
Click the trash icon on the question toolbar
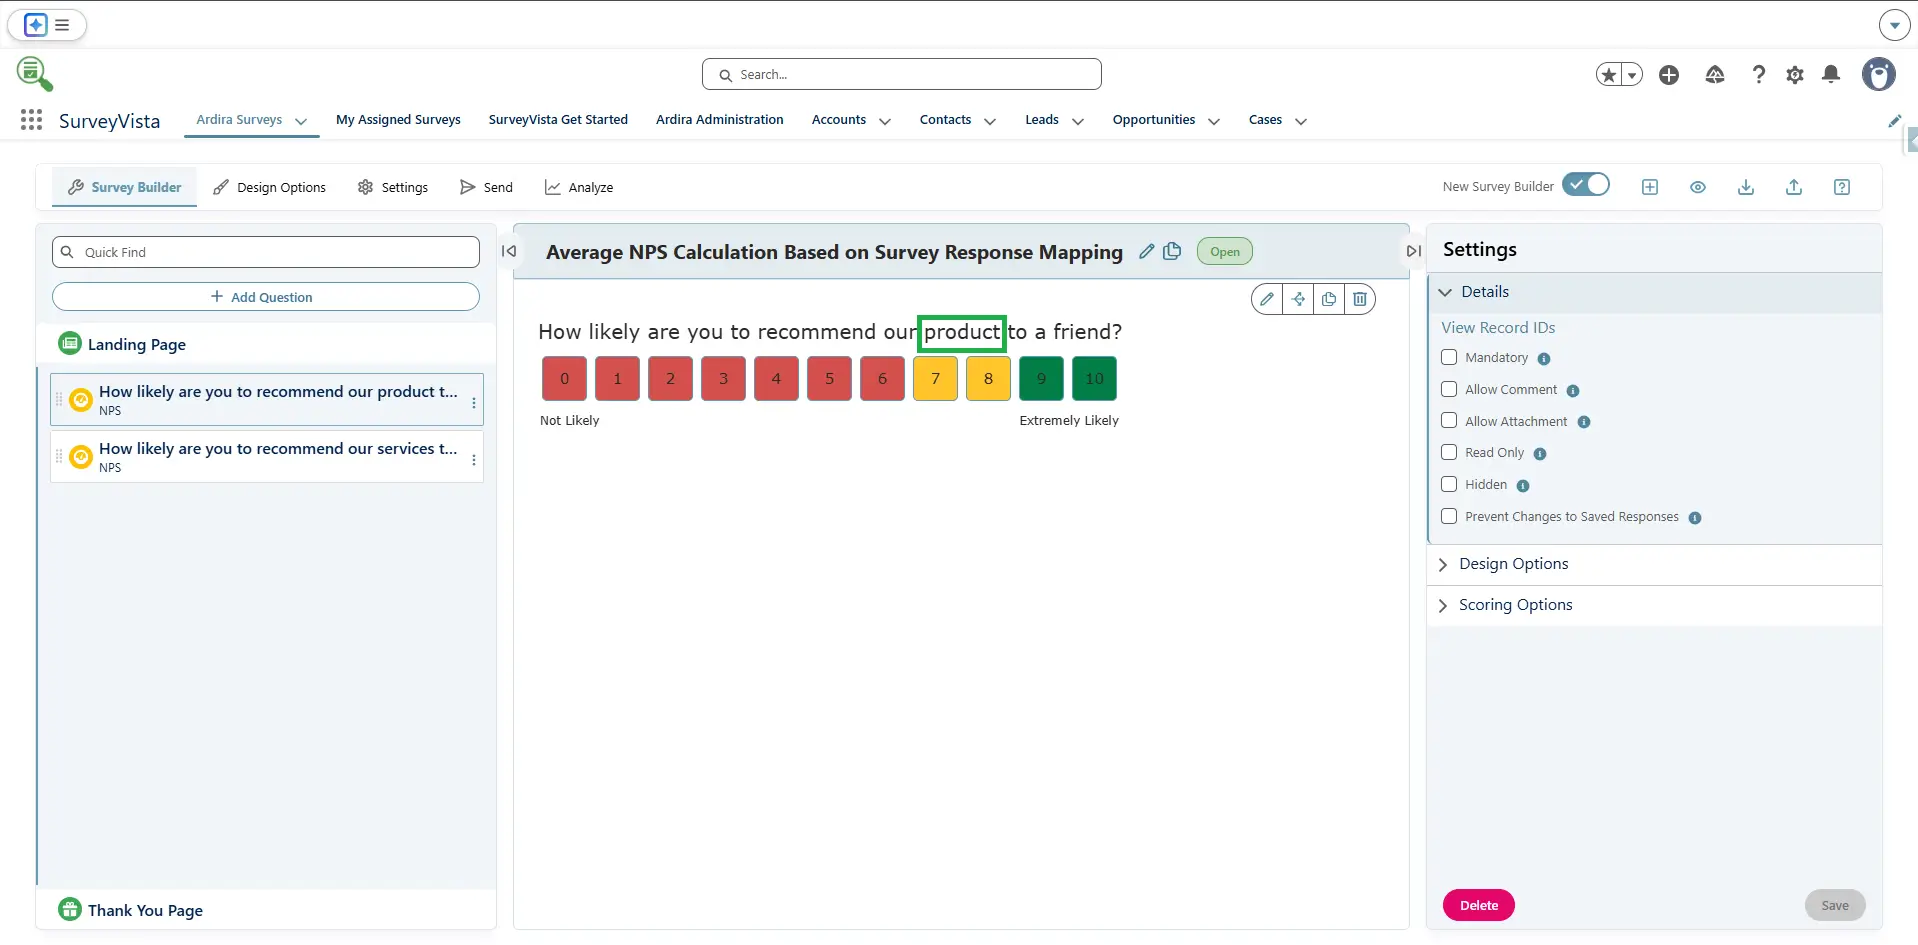tap(1359, 299)
